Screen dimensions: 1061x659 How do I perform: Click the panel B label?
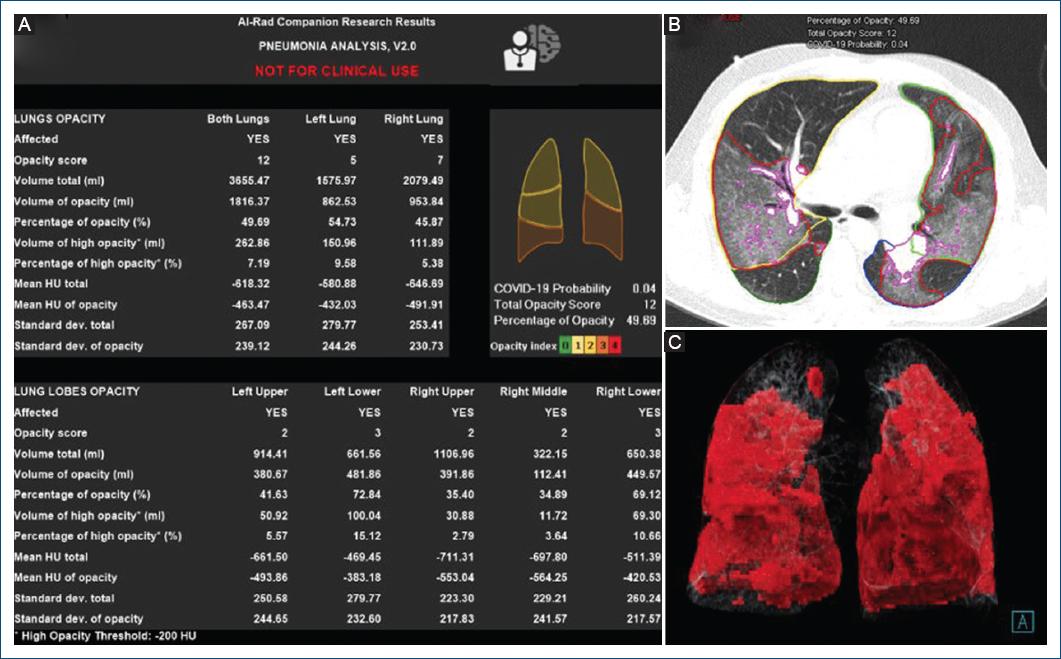tap(675, 25)
